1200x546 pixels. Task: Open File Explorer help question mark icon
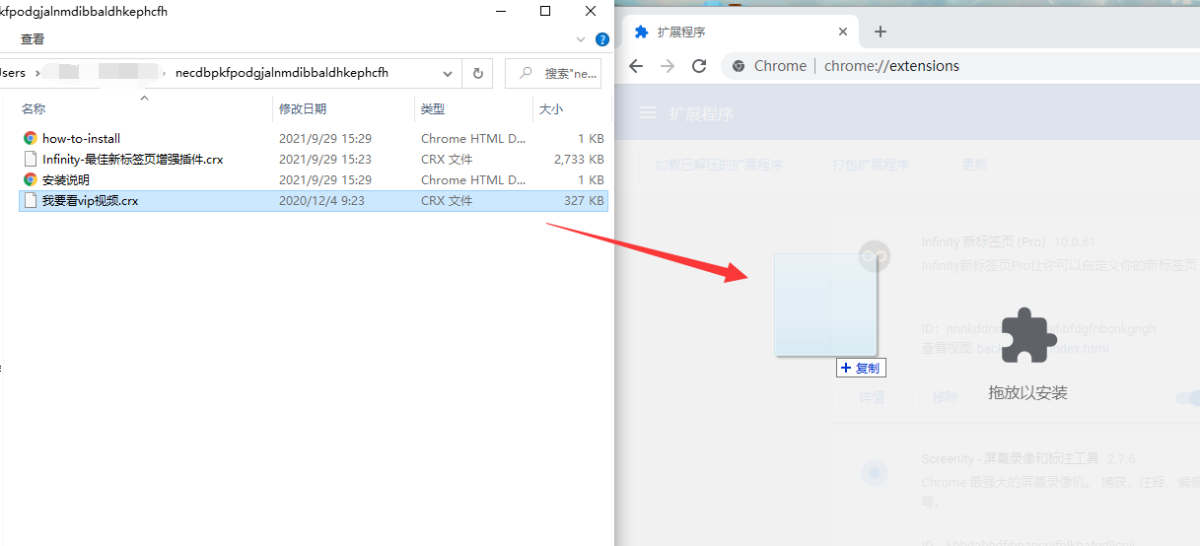click(602, 40)
